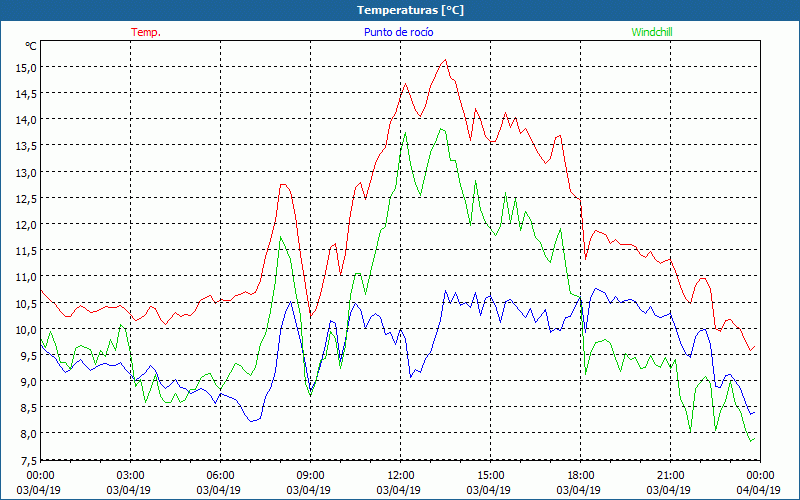Screen dimensions: 800x500
Task: Click the '21:00' time axis label
Action: [670, 476]
